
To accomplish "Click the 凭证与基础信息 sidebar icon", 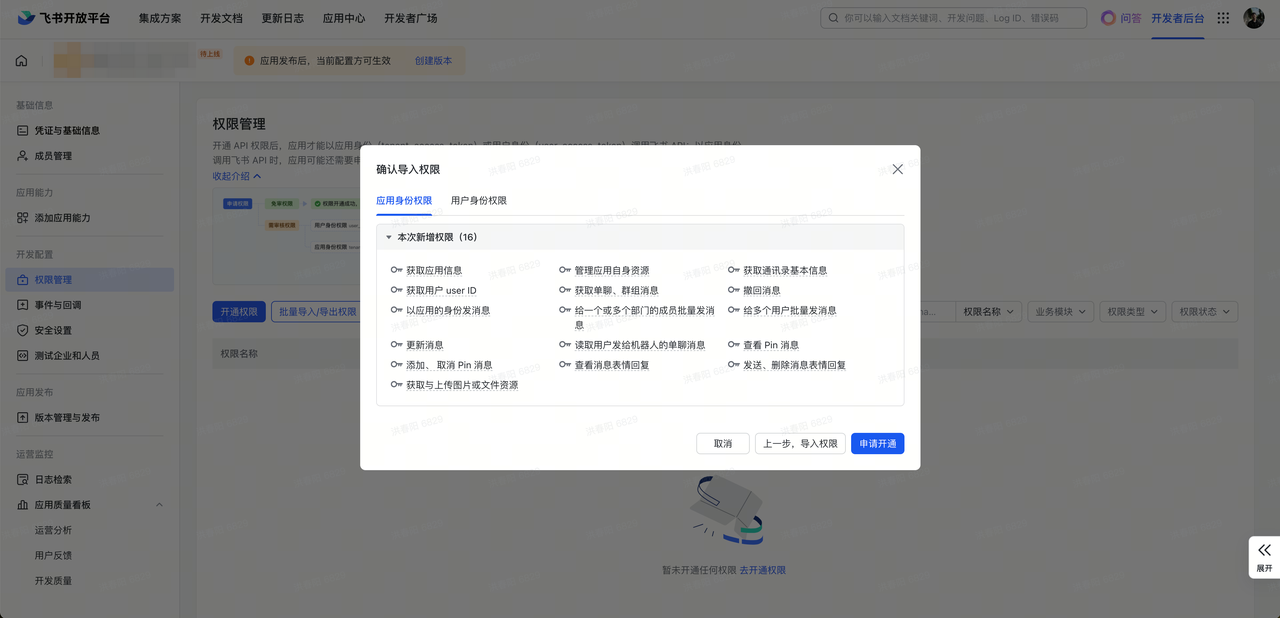I will coord(23,130).
